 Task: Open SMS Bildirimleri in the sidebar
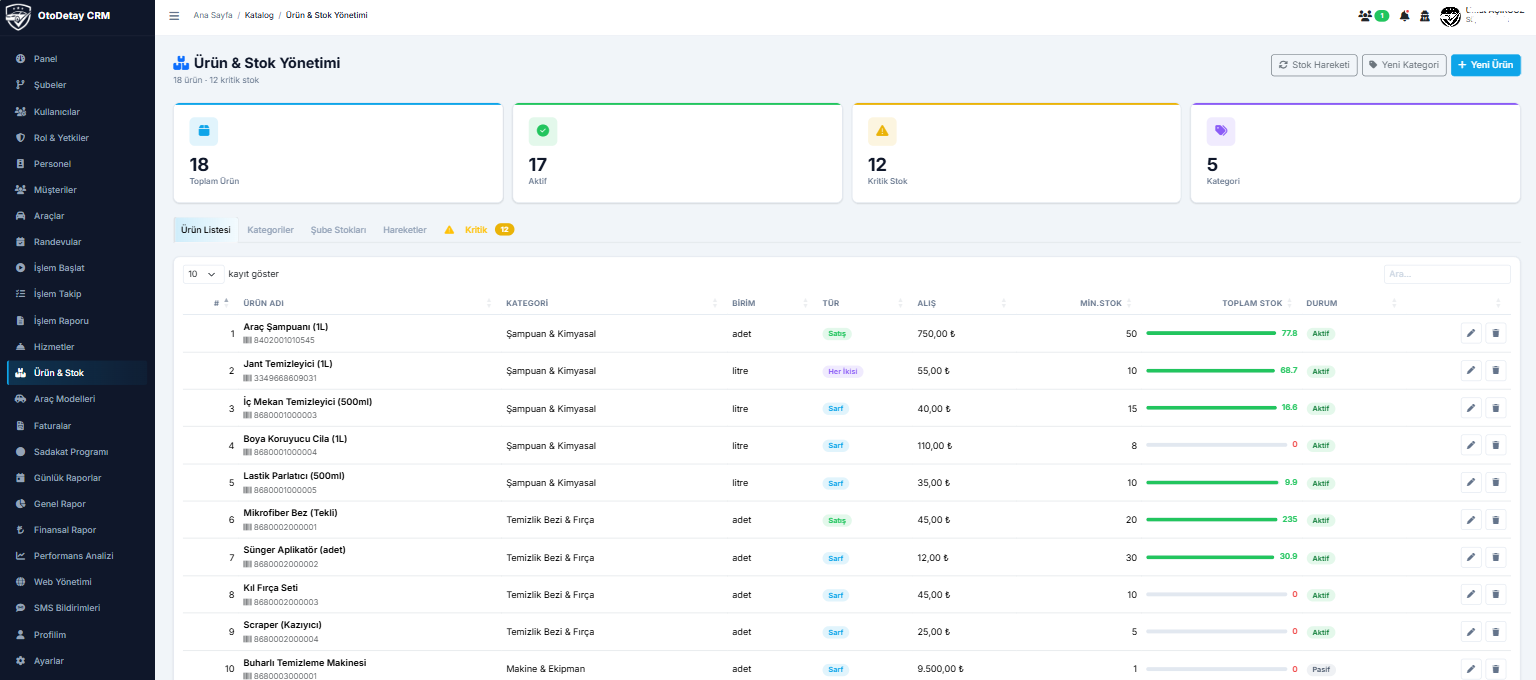coord(77,608)
